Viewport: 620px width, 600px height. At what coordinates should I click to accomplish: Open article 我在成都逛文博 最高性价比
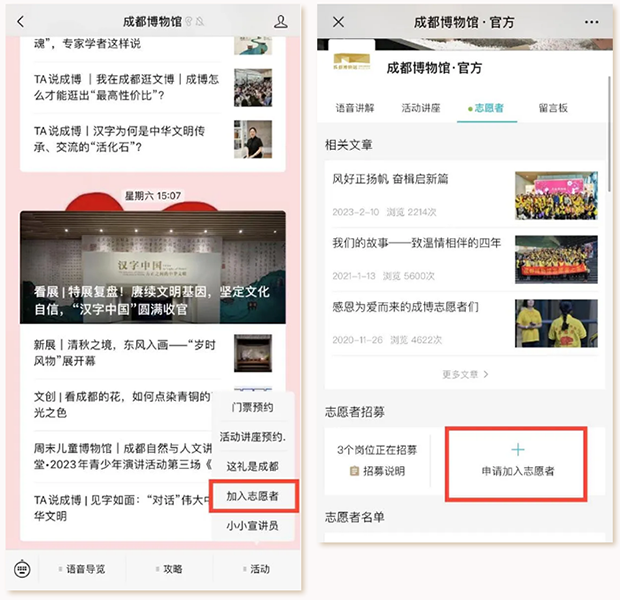click(x=153, y=87)
